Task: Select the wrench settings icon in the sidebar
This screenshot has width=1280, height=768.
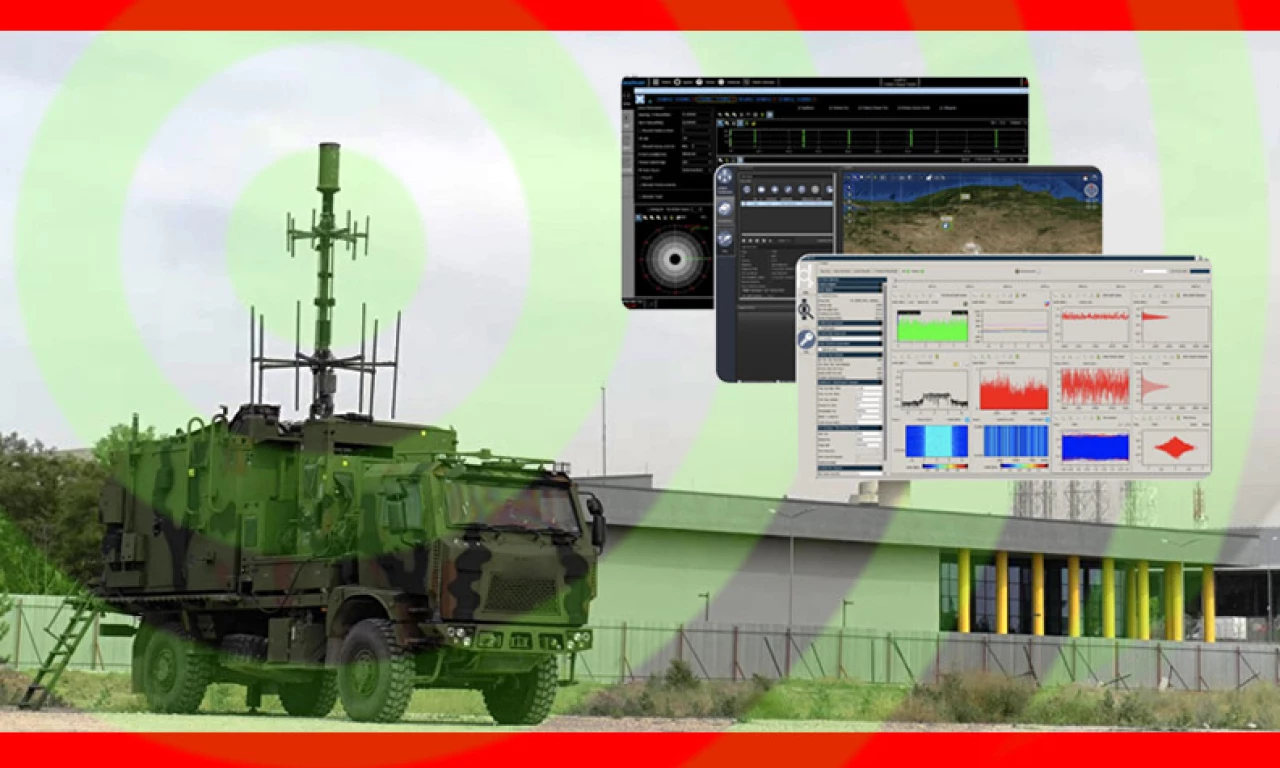Action: [x=808, y=338]
